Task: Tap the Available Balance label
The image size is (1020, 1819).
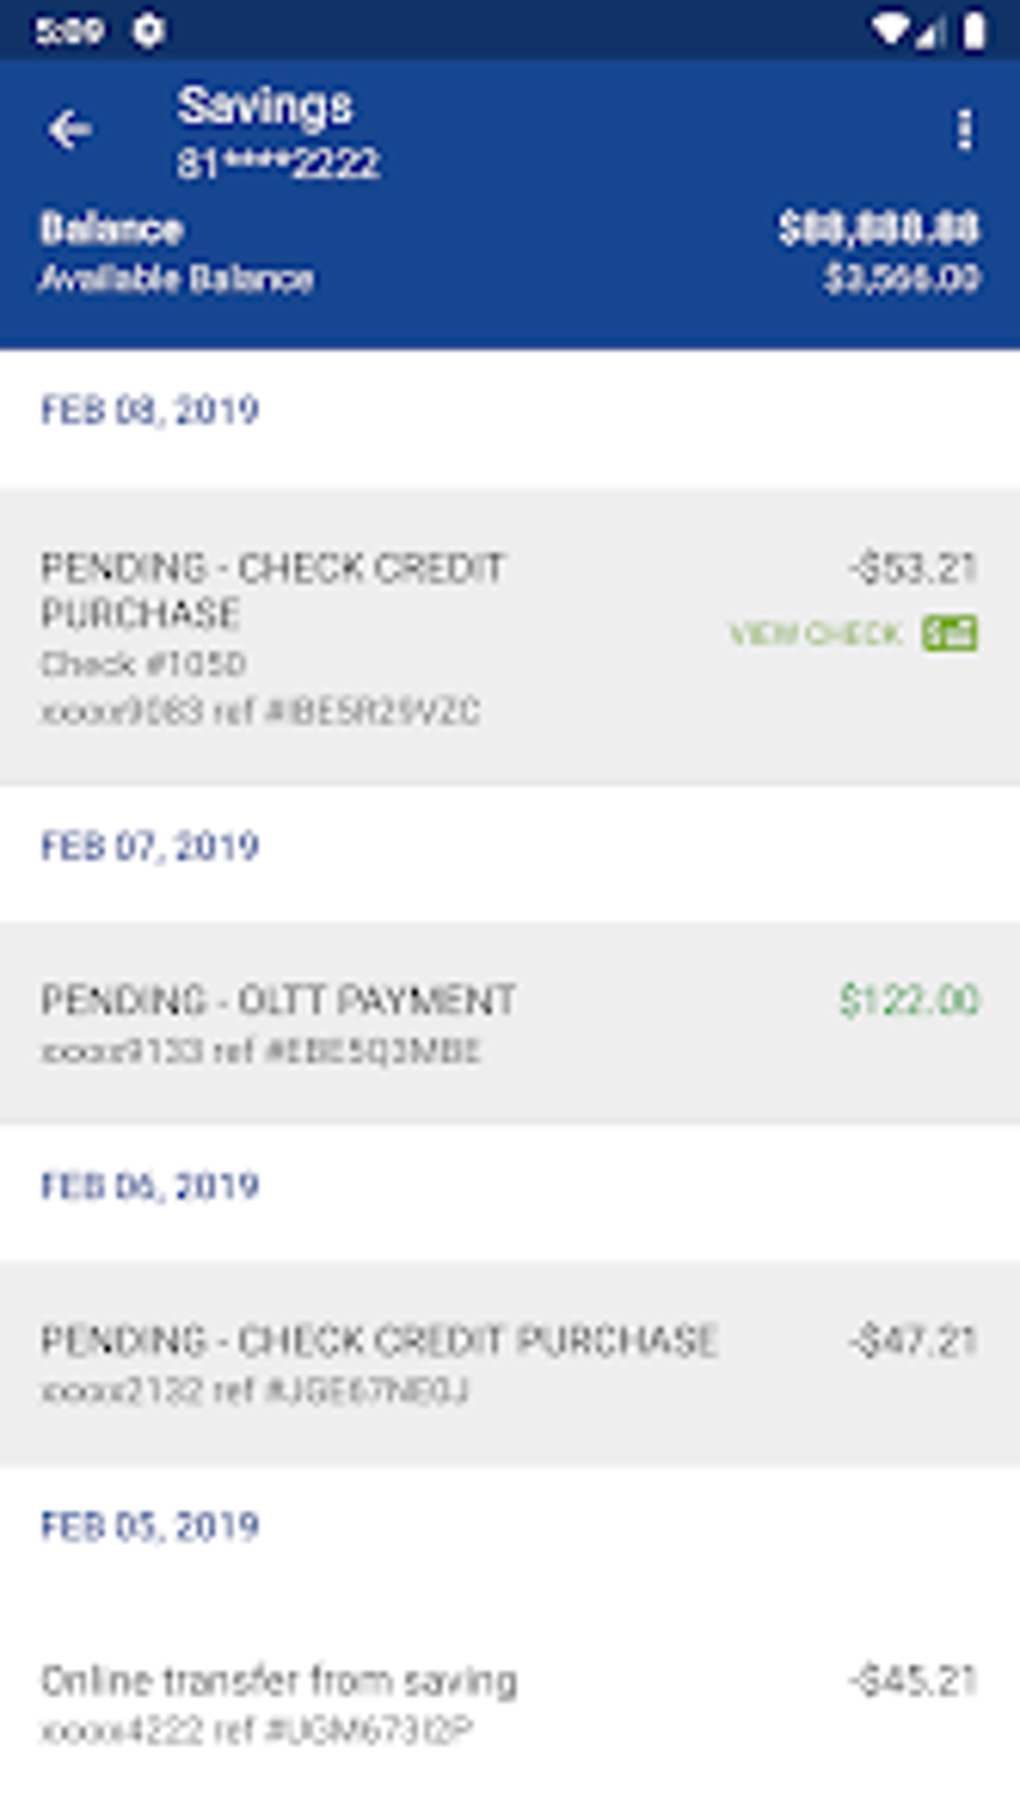Action: 177,278
